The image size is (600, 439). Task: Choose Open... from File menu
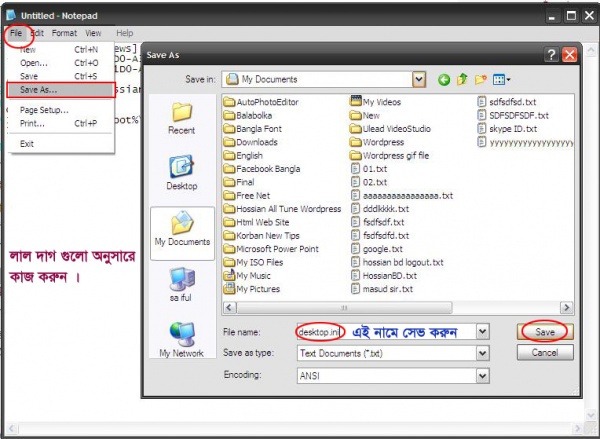[61, 63]
